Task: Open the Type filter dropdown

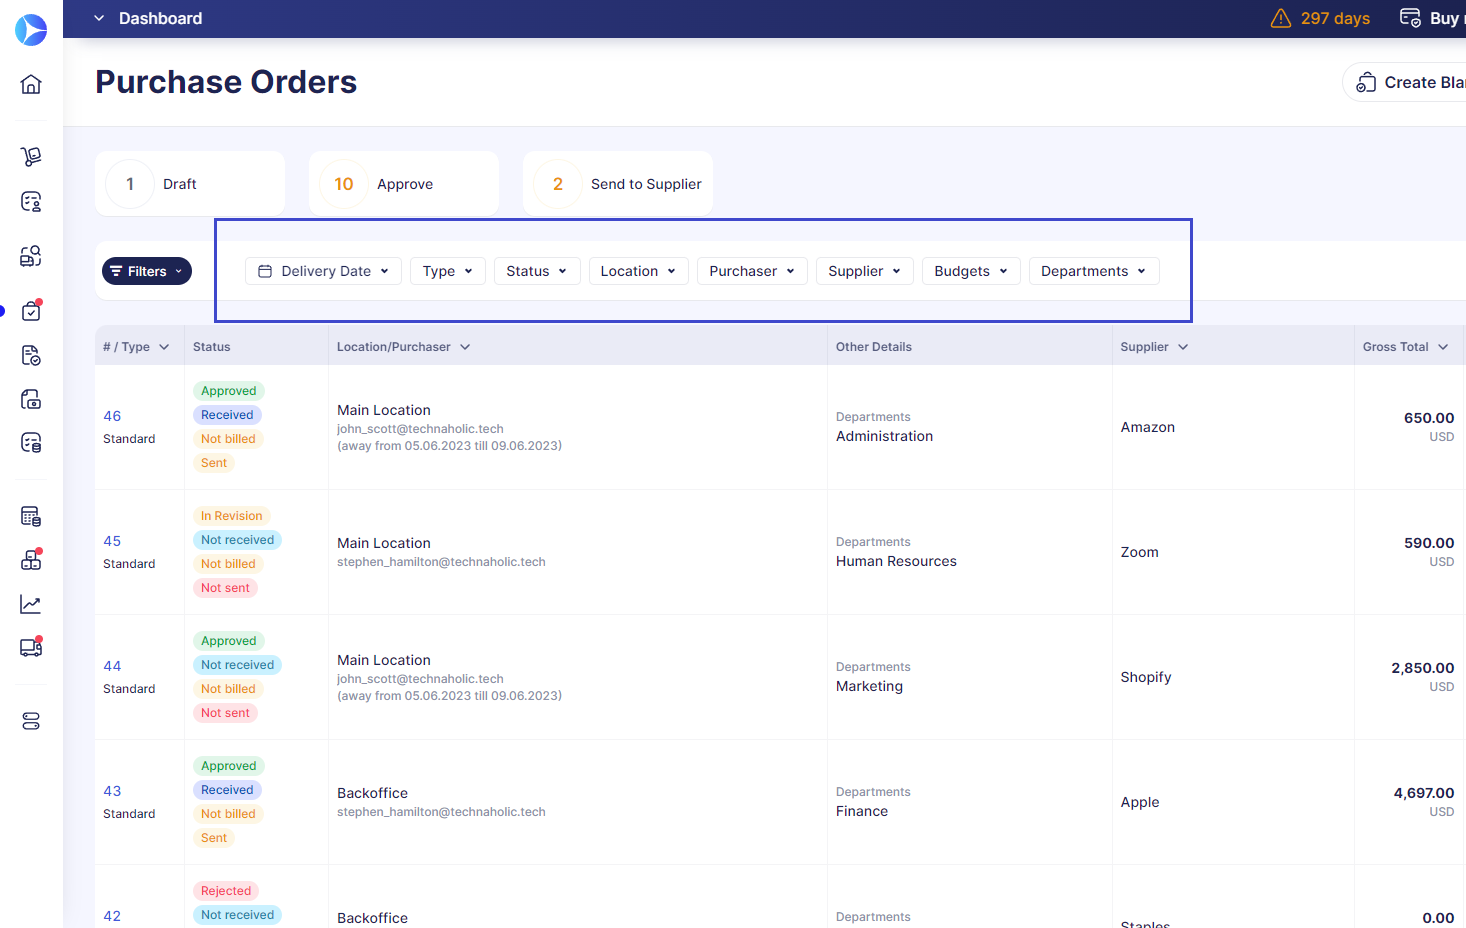Action: click(x=448, y=271)
